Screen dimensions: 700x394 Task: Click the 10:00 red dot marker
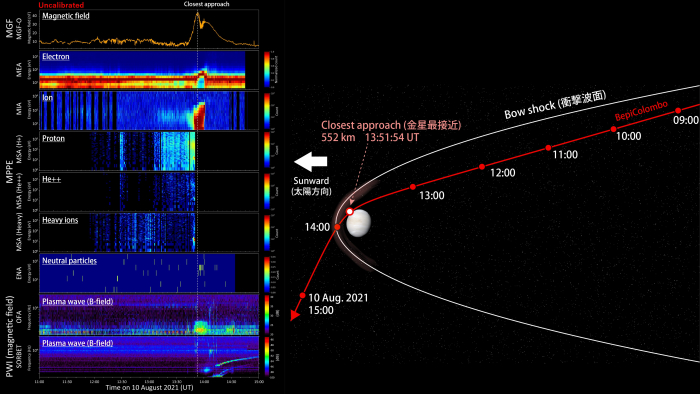[613, 129]
